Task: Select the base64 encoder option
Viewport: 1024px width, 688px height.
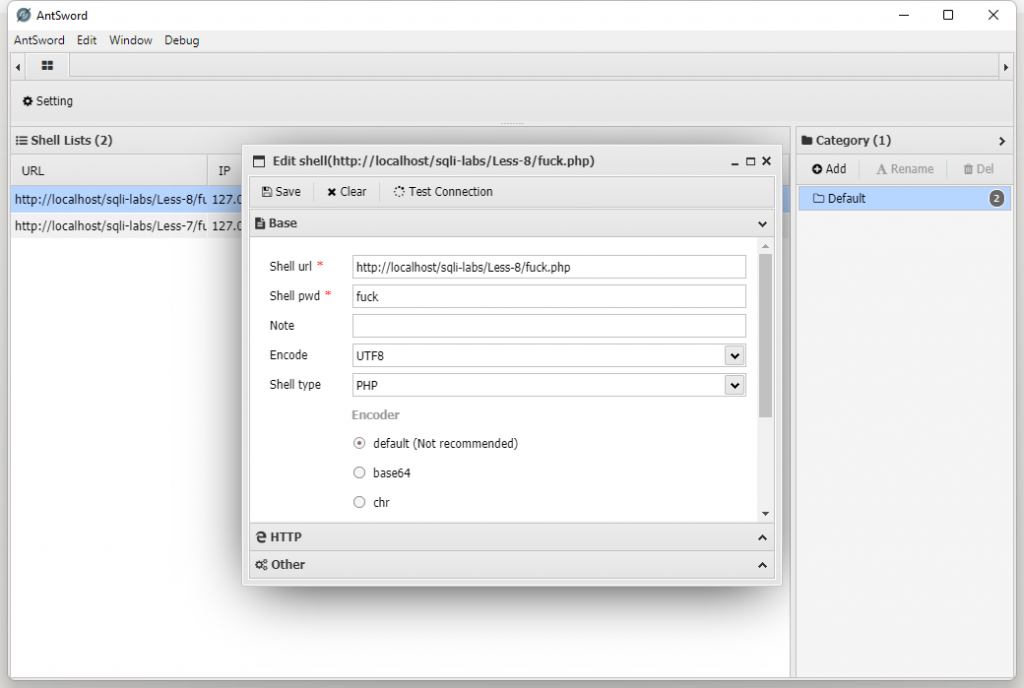Action: (x=360, y=473)
